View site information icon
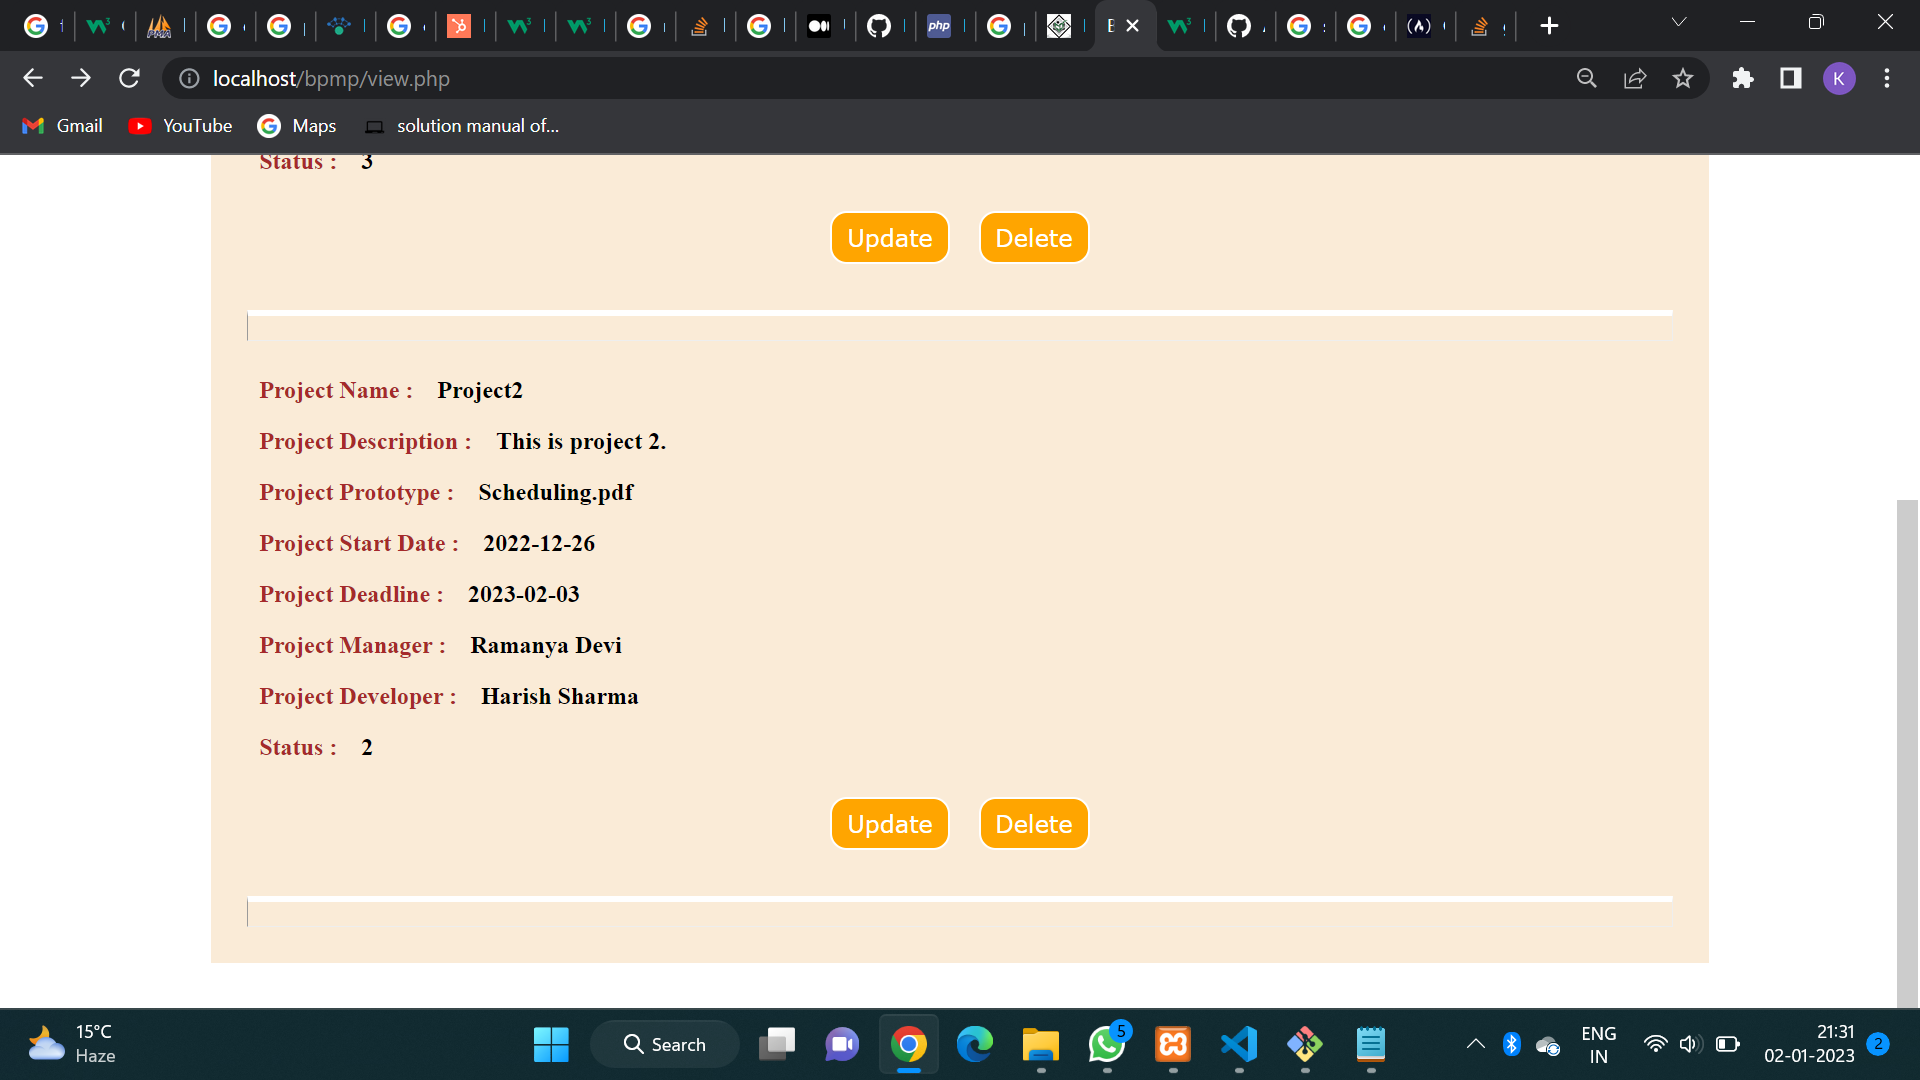Screen dimensions: 1920x1080 coord(189,78)
